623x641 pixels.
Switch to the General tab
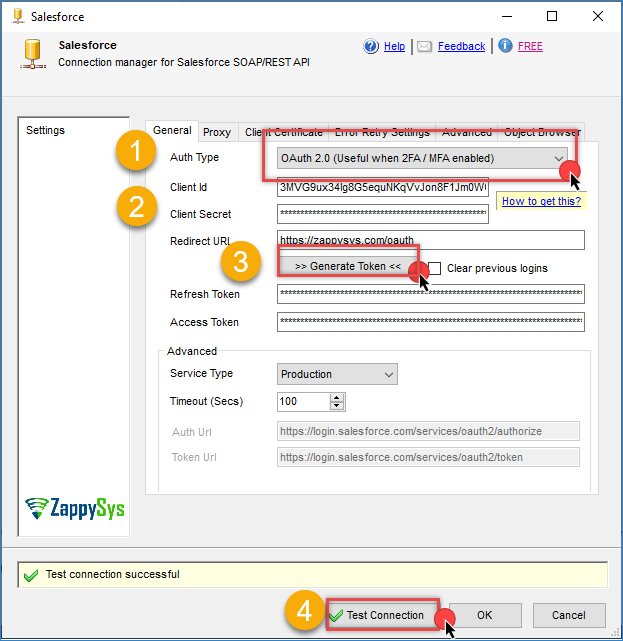pyautogui.click(x=172, y=130)
